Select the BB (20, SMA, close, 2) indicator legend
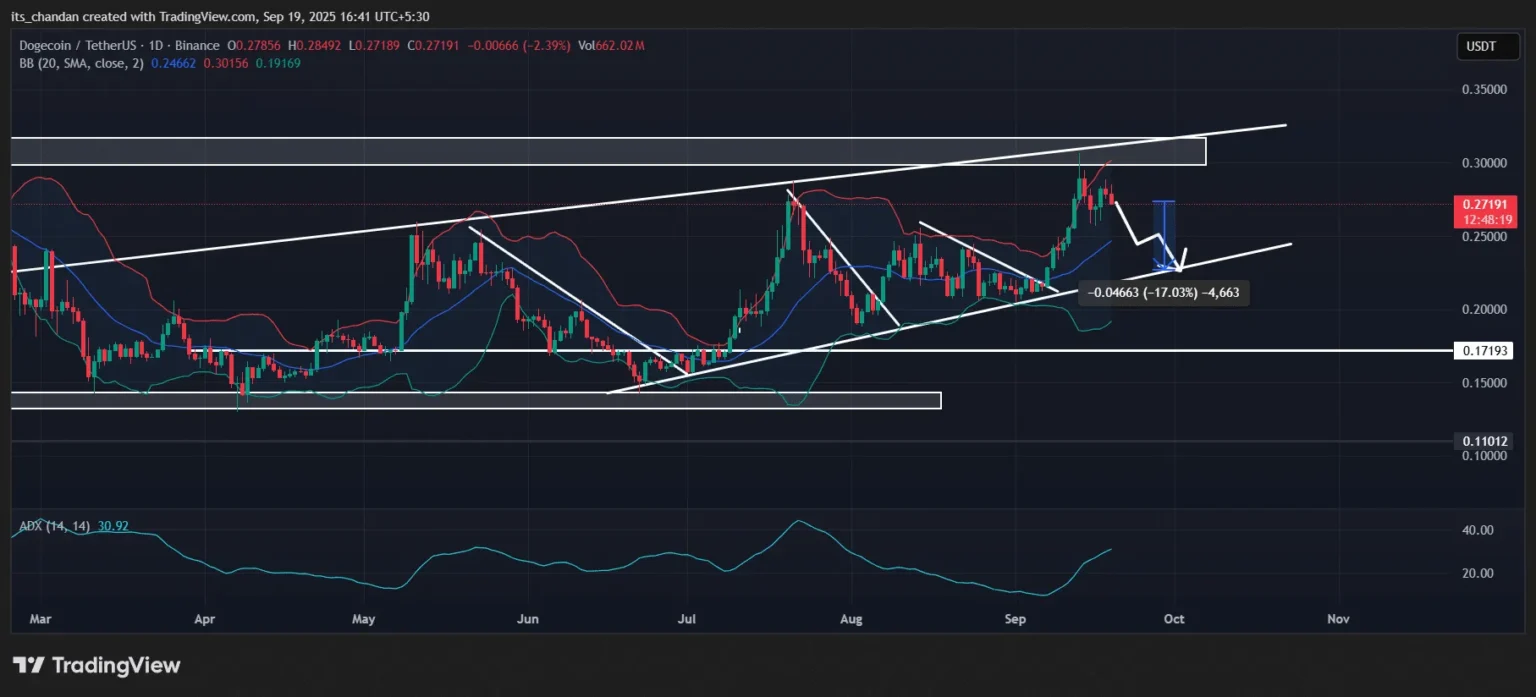Screen dimensions: 1536x697 point(80,64)
